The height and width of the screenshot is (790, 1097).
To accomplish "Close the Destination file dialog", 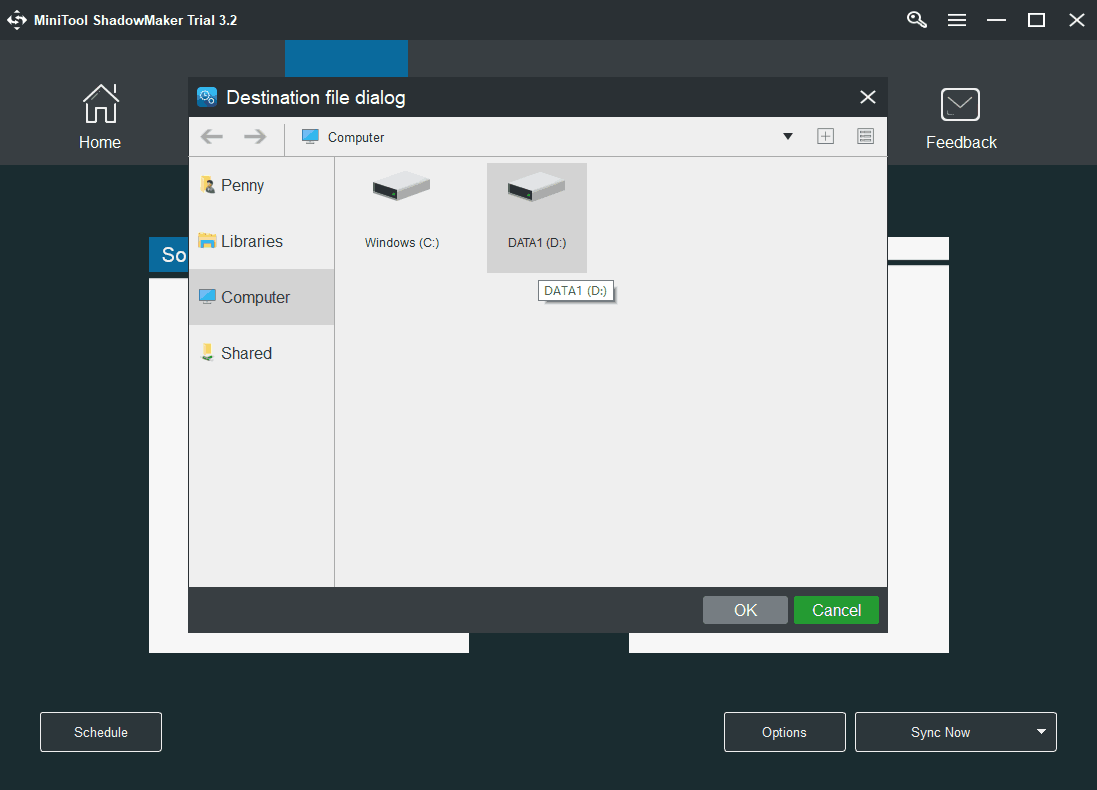I will 868,97.
